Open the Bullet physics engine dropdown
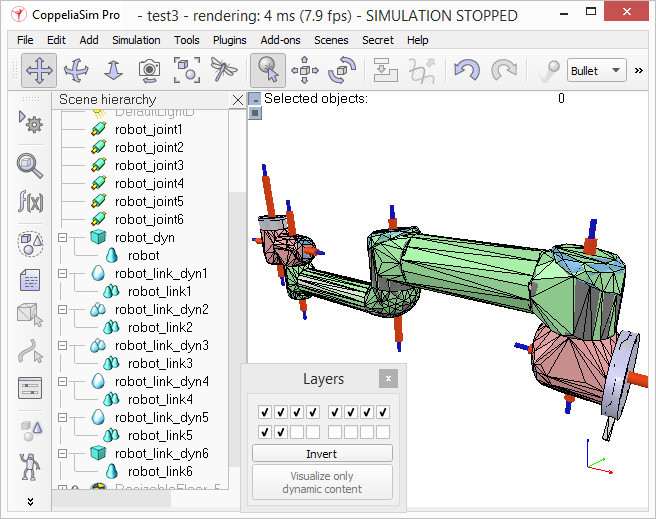The height and width of the screenshot is (519, 656). pyautogui.click(x=597, y=71)
